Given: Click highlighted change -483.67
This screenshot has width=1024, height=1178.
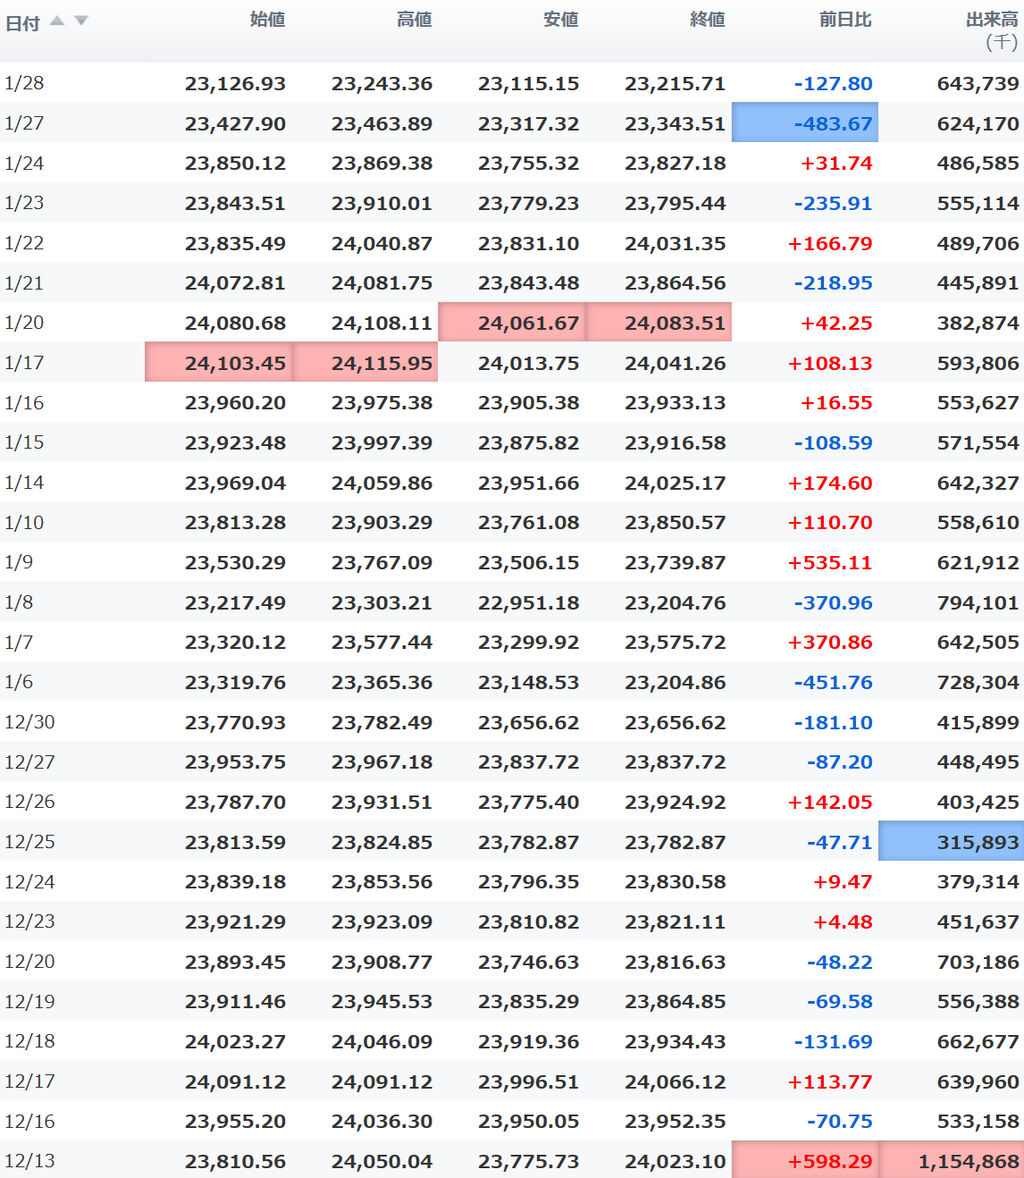Looking at the screenshot, I should pyautogui.click(x=805, y=122).
